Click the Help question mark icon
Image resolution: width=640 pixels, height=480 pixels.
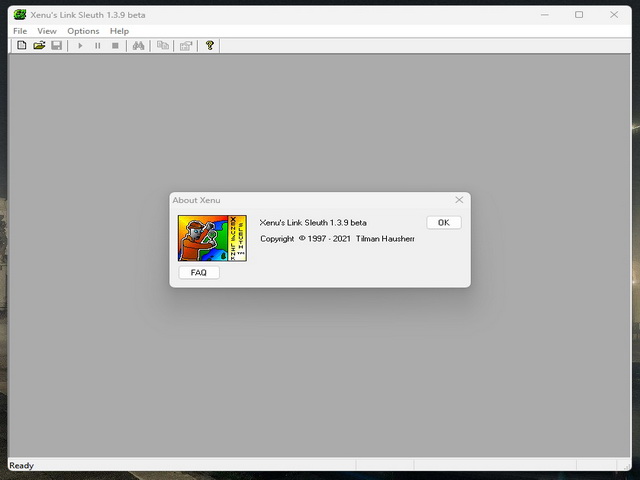coord(210,45)
